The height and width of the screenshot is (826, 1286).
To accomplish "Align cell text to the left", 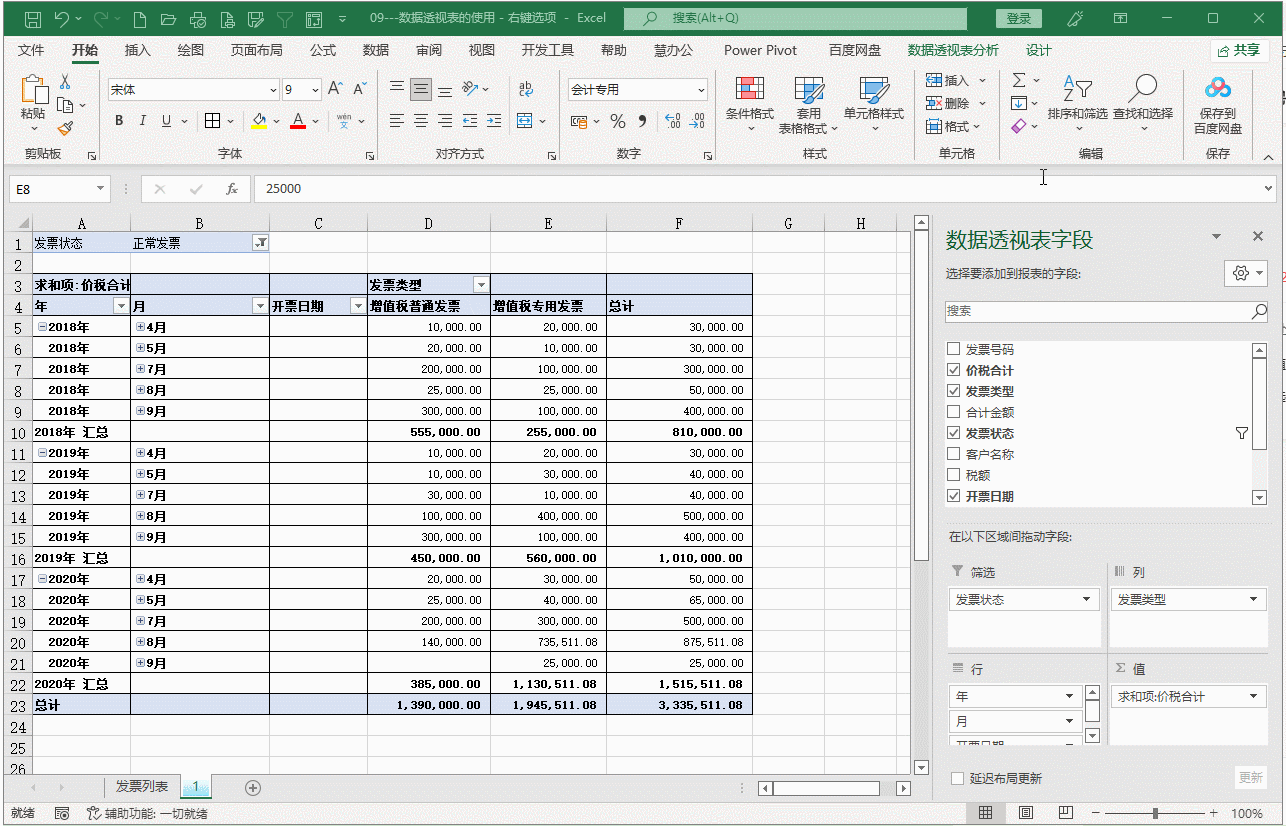I will coord(397,121).
